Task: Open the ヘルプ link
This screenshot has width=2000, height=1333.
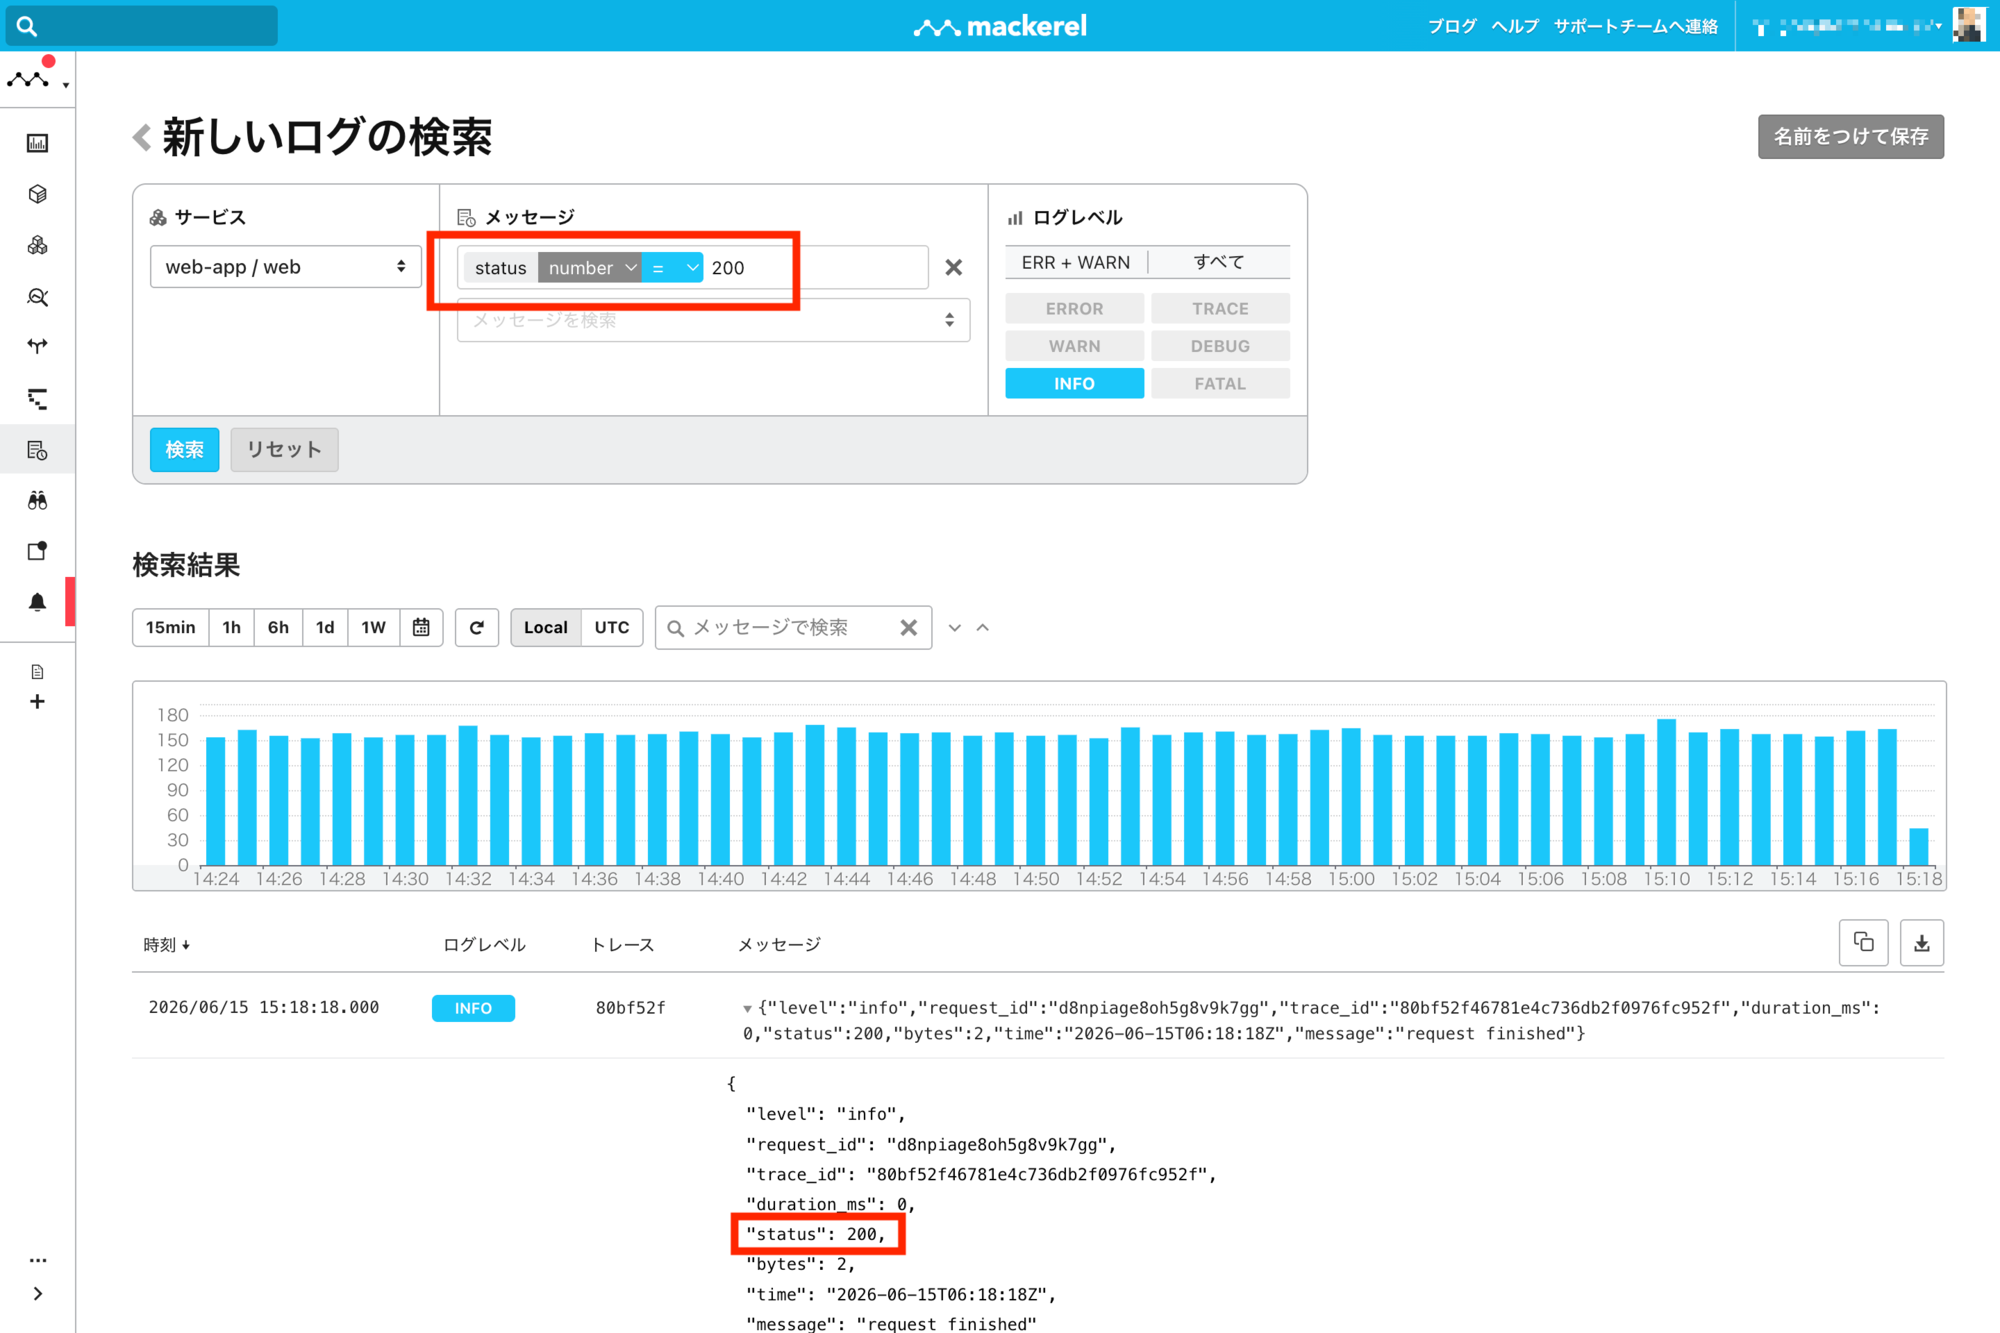Action: click(x=1515, y=26)
